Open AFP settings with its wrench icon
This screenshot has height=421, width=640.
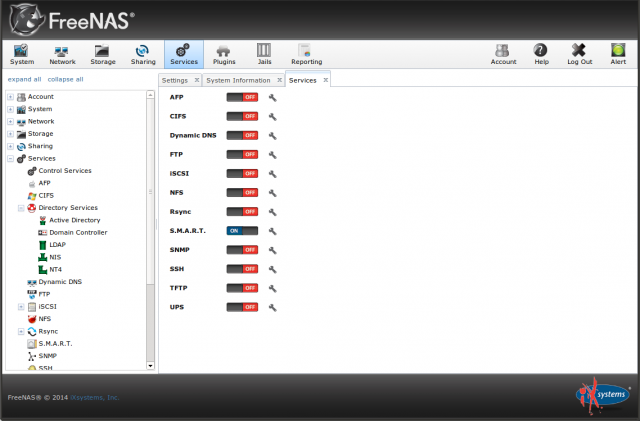(x=273, y=98)
